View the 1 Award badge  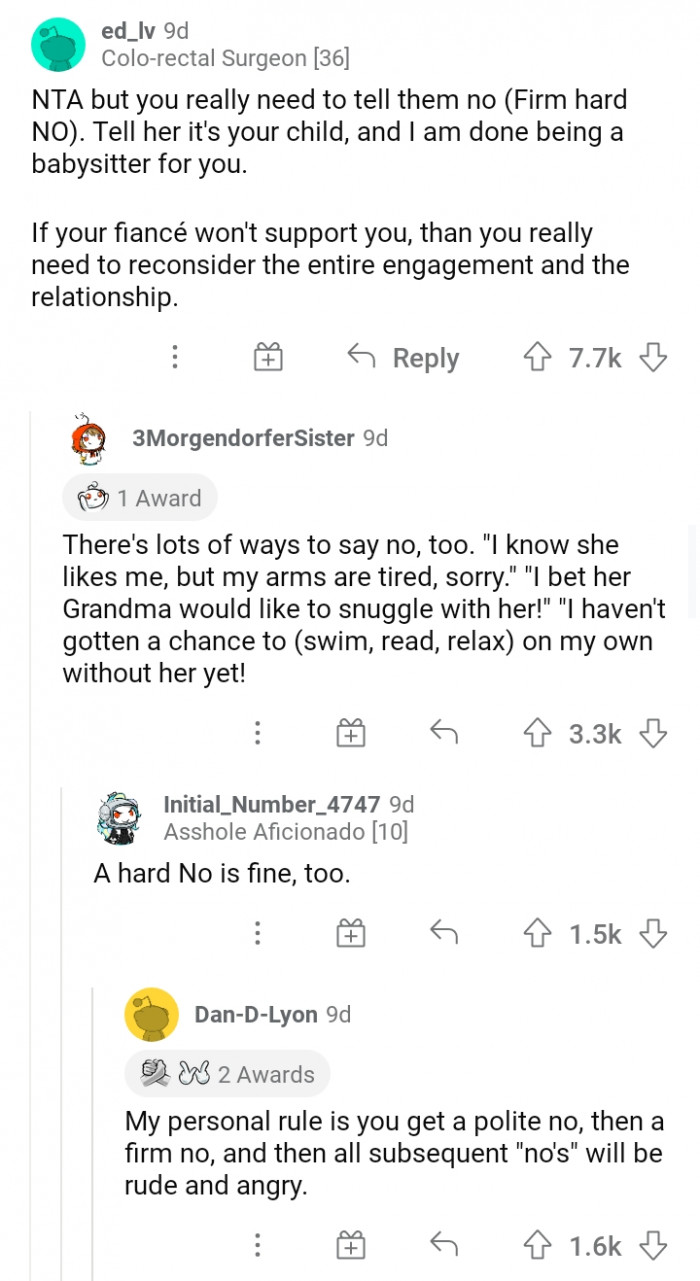(140, 498)
